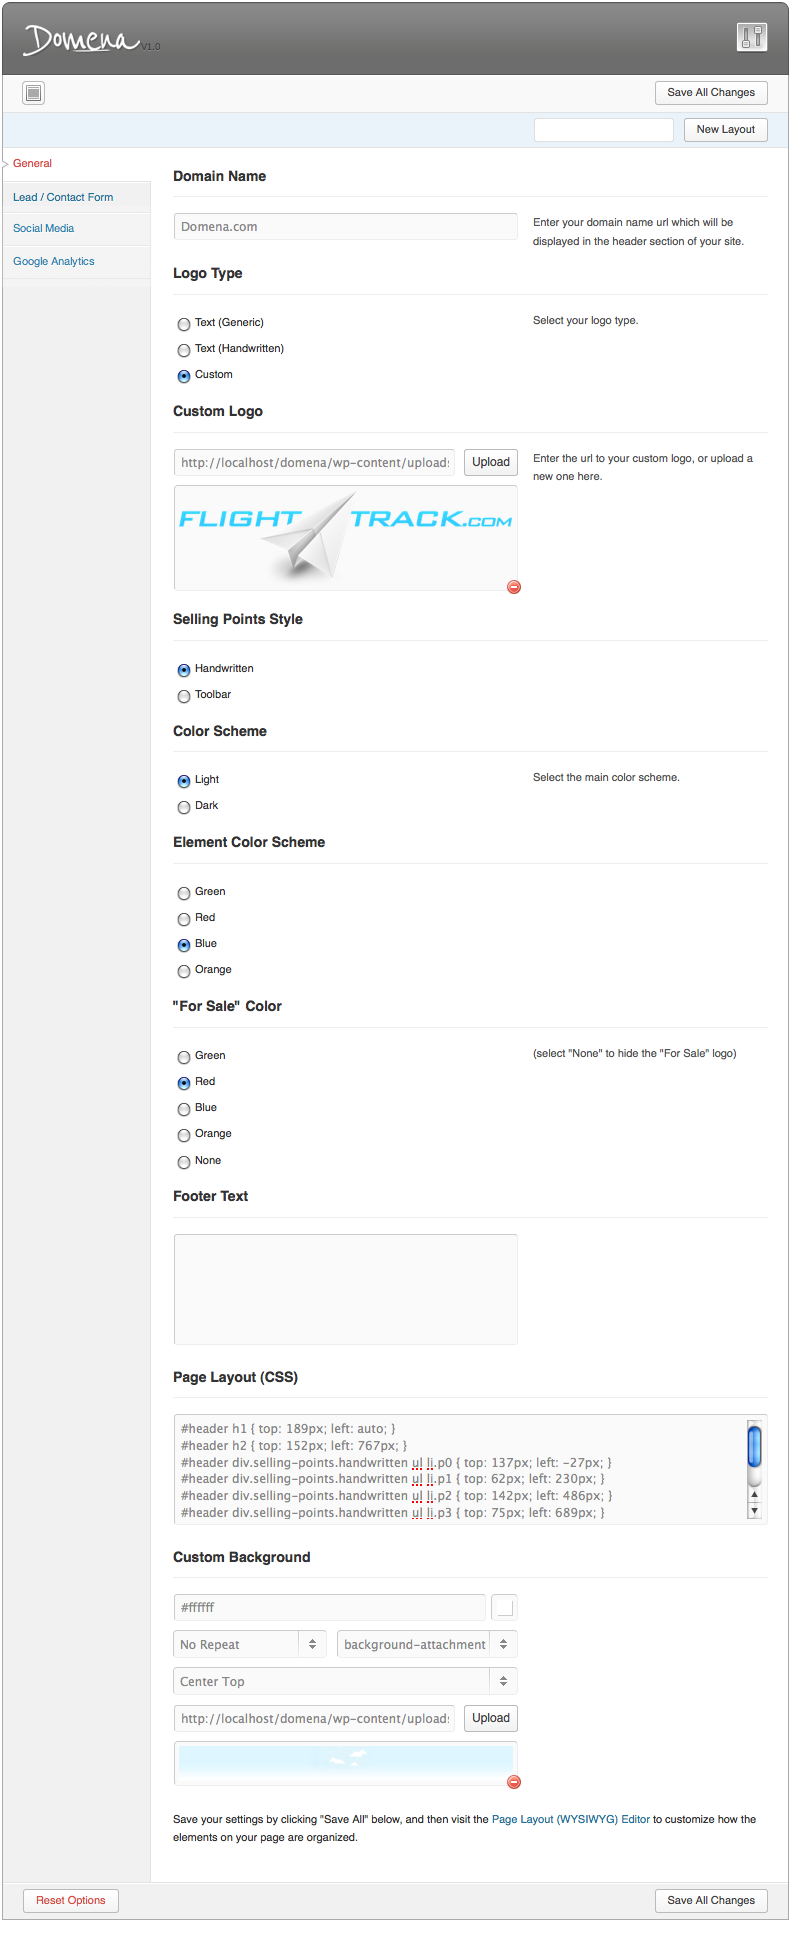The height and width of the screenshot is (1947, 790).
Task: Set "For Sale" color to None
Action: pyautogui.click(x=184, y=1162)
